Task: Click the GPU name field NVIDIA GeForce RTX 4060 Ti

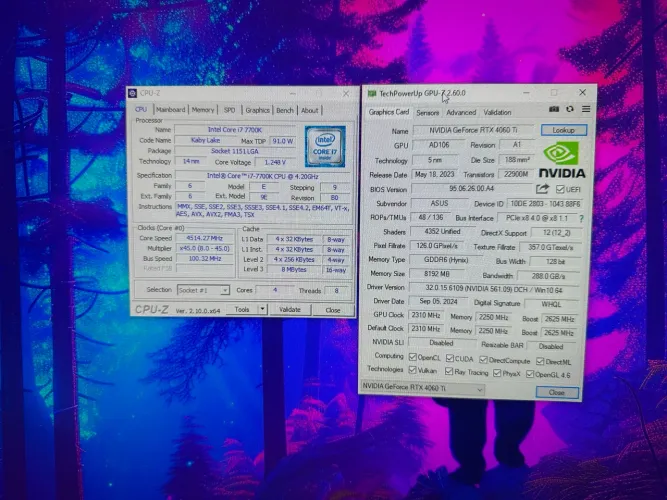Action: coord(473,130)
